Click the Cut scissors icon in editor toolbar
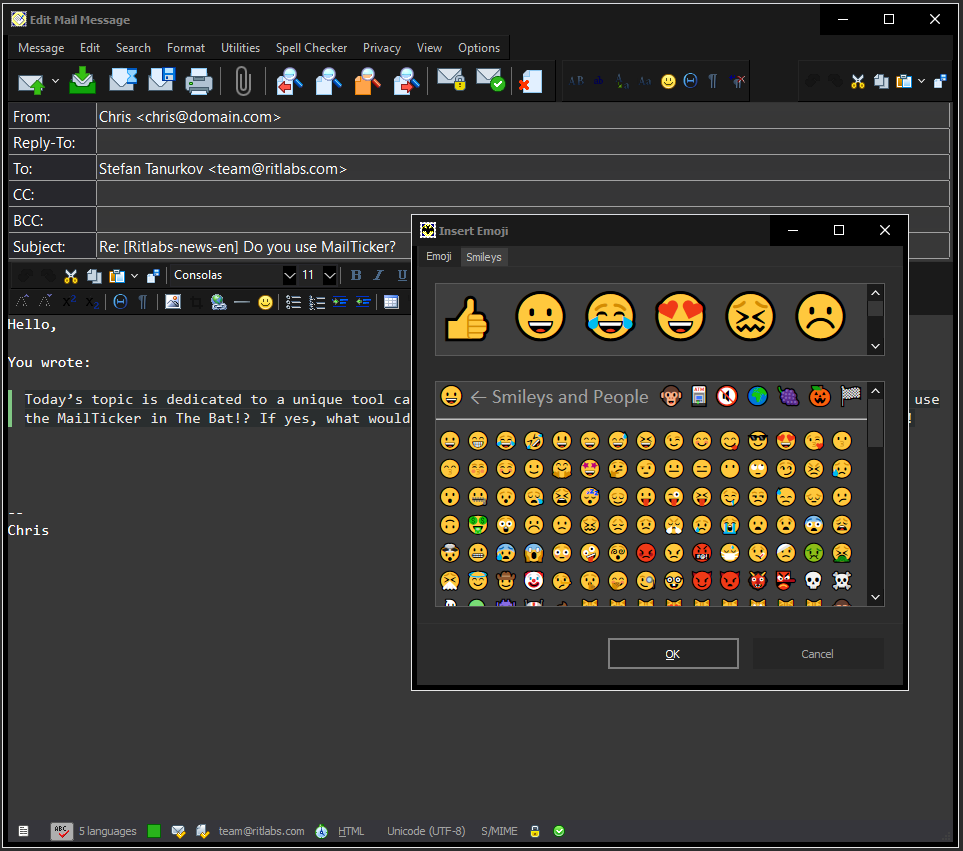 tap(71, 276)
